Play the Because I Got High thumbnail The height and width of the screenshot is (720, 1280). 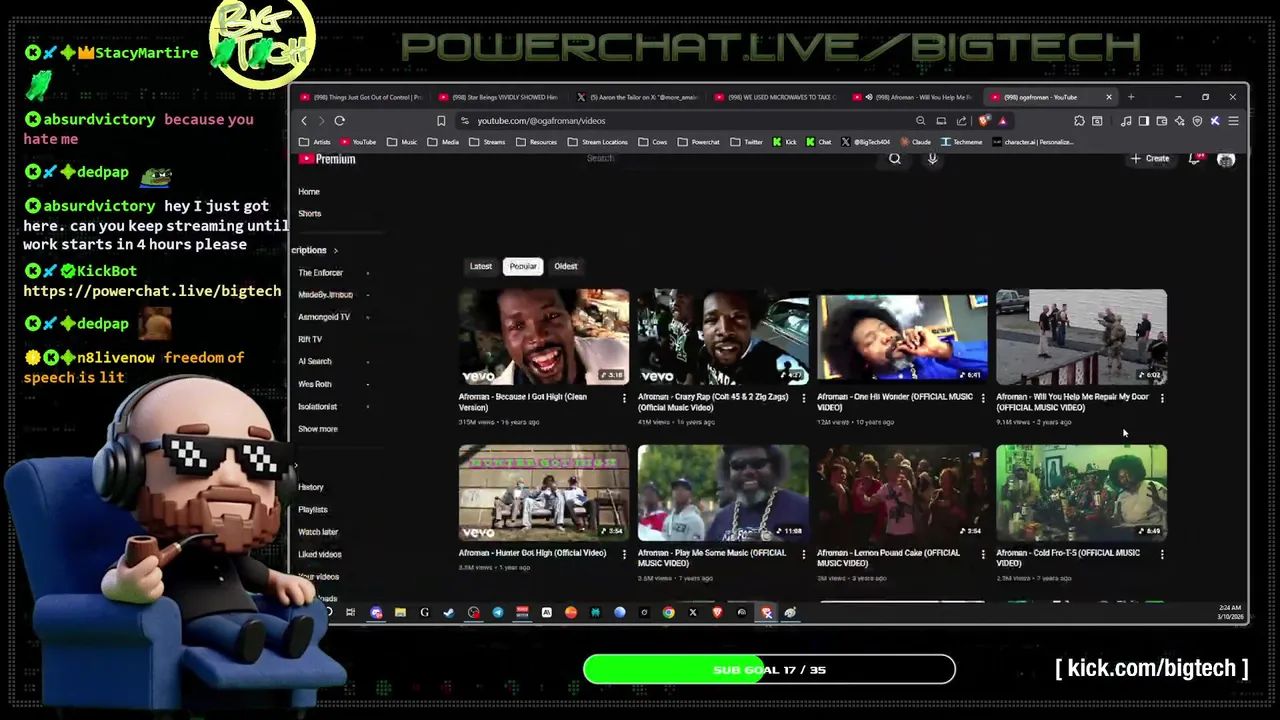pos(544,337)
